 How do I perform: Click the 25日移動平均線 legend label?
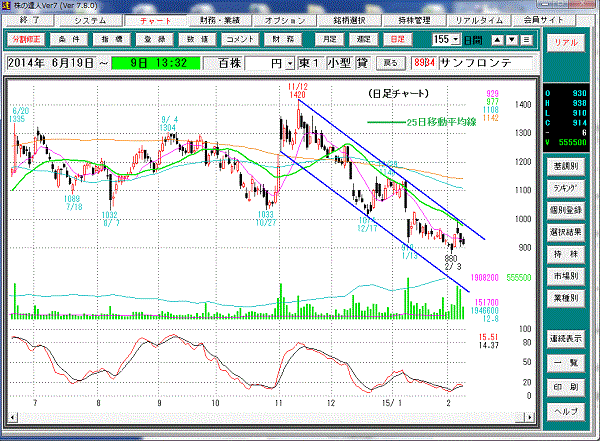point(441,122)
